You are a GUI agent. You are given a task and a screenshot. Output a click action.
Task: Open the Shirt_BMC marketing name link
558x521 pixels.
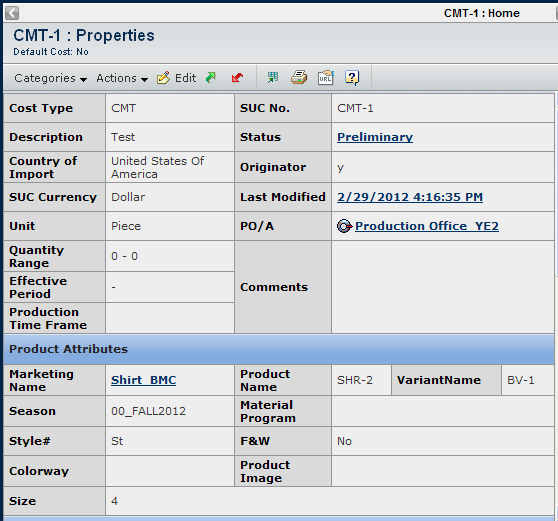(143, 380)
